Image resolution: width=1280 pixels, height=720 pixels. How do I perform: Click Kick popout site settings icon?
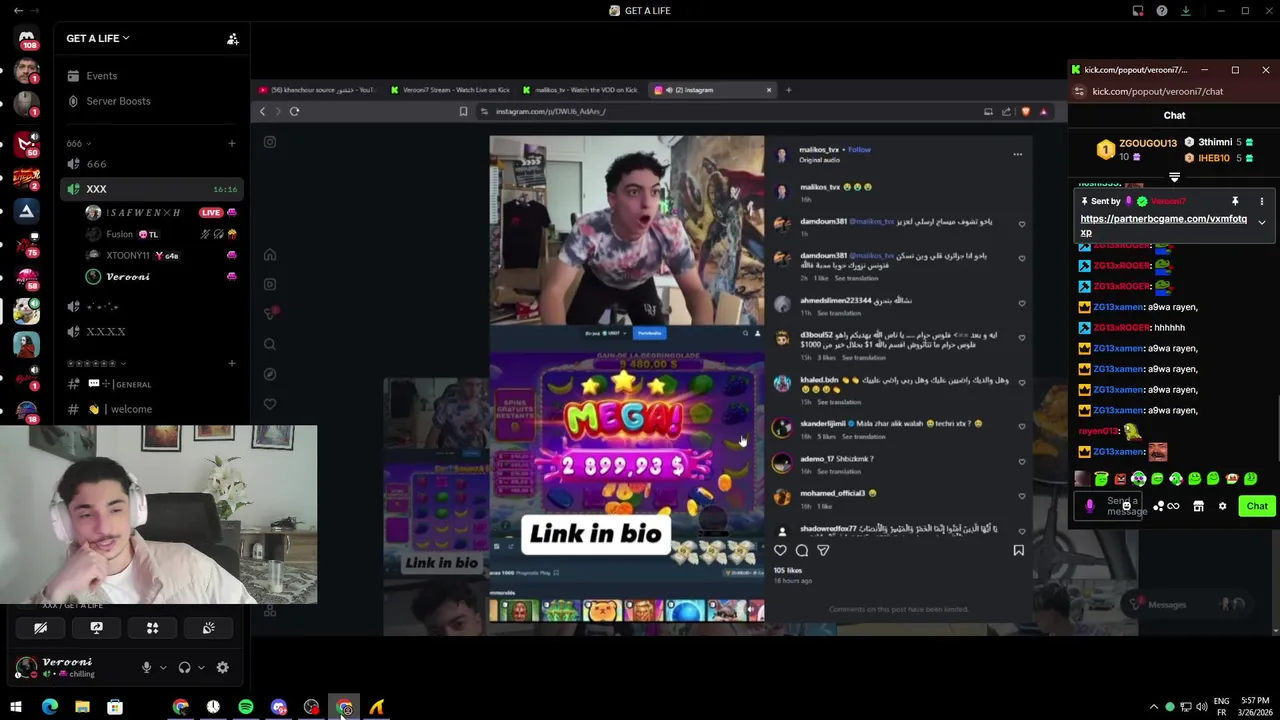pyautogui.click(x=1078, y=91)
